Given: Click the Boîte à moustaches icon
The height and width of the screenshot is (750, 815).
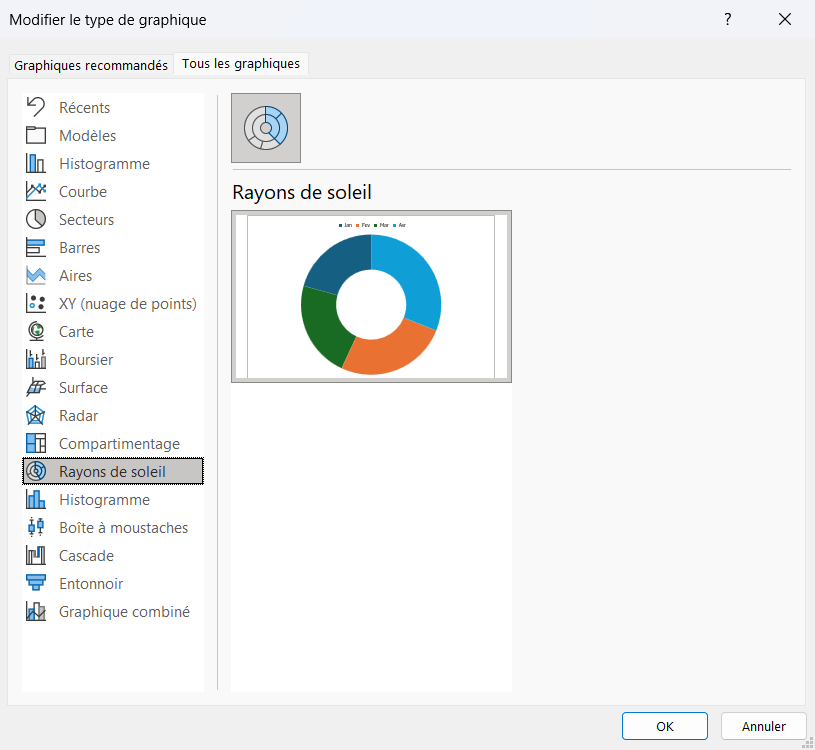Looking at the screenshot, I should pos(36,527).
